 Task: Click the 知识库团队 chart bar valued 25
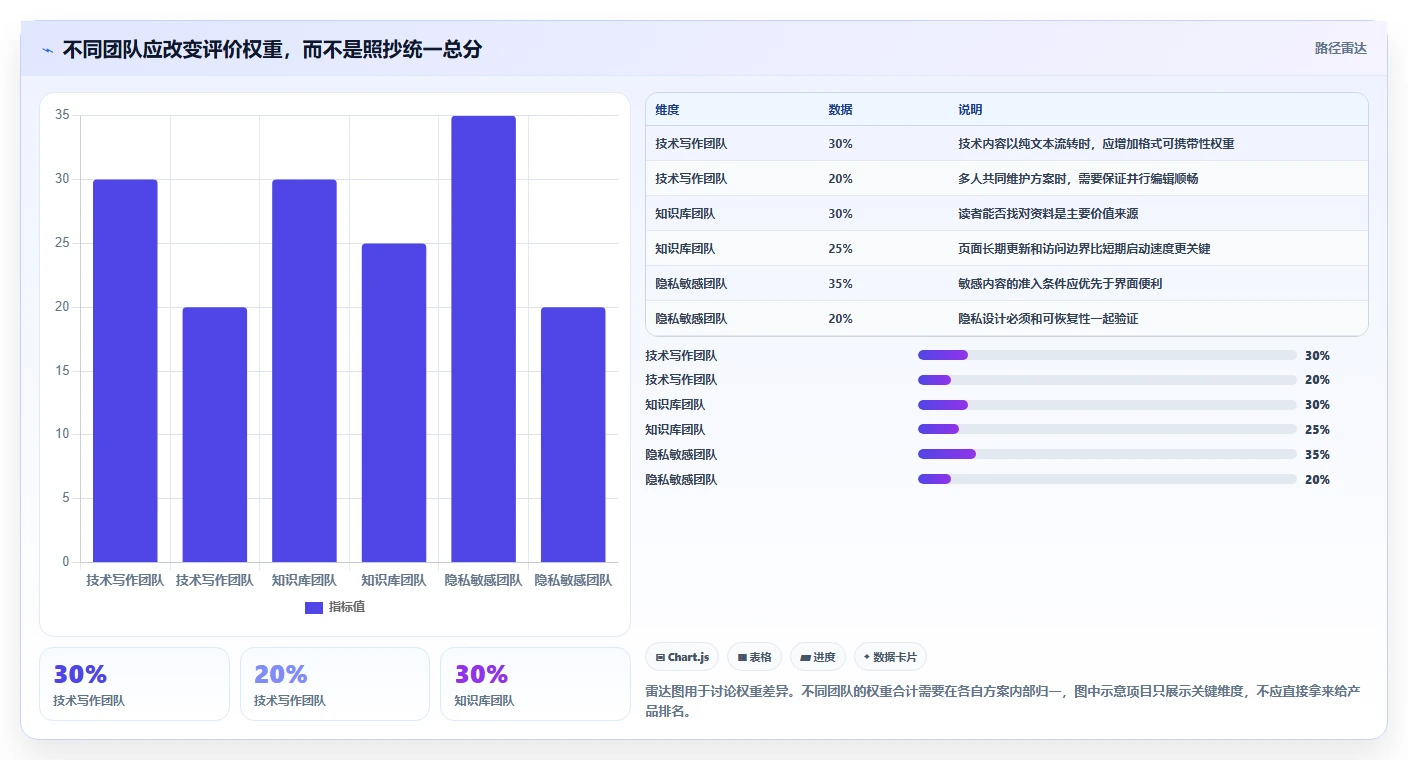394,403
